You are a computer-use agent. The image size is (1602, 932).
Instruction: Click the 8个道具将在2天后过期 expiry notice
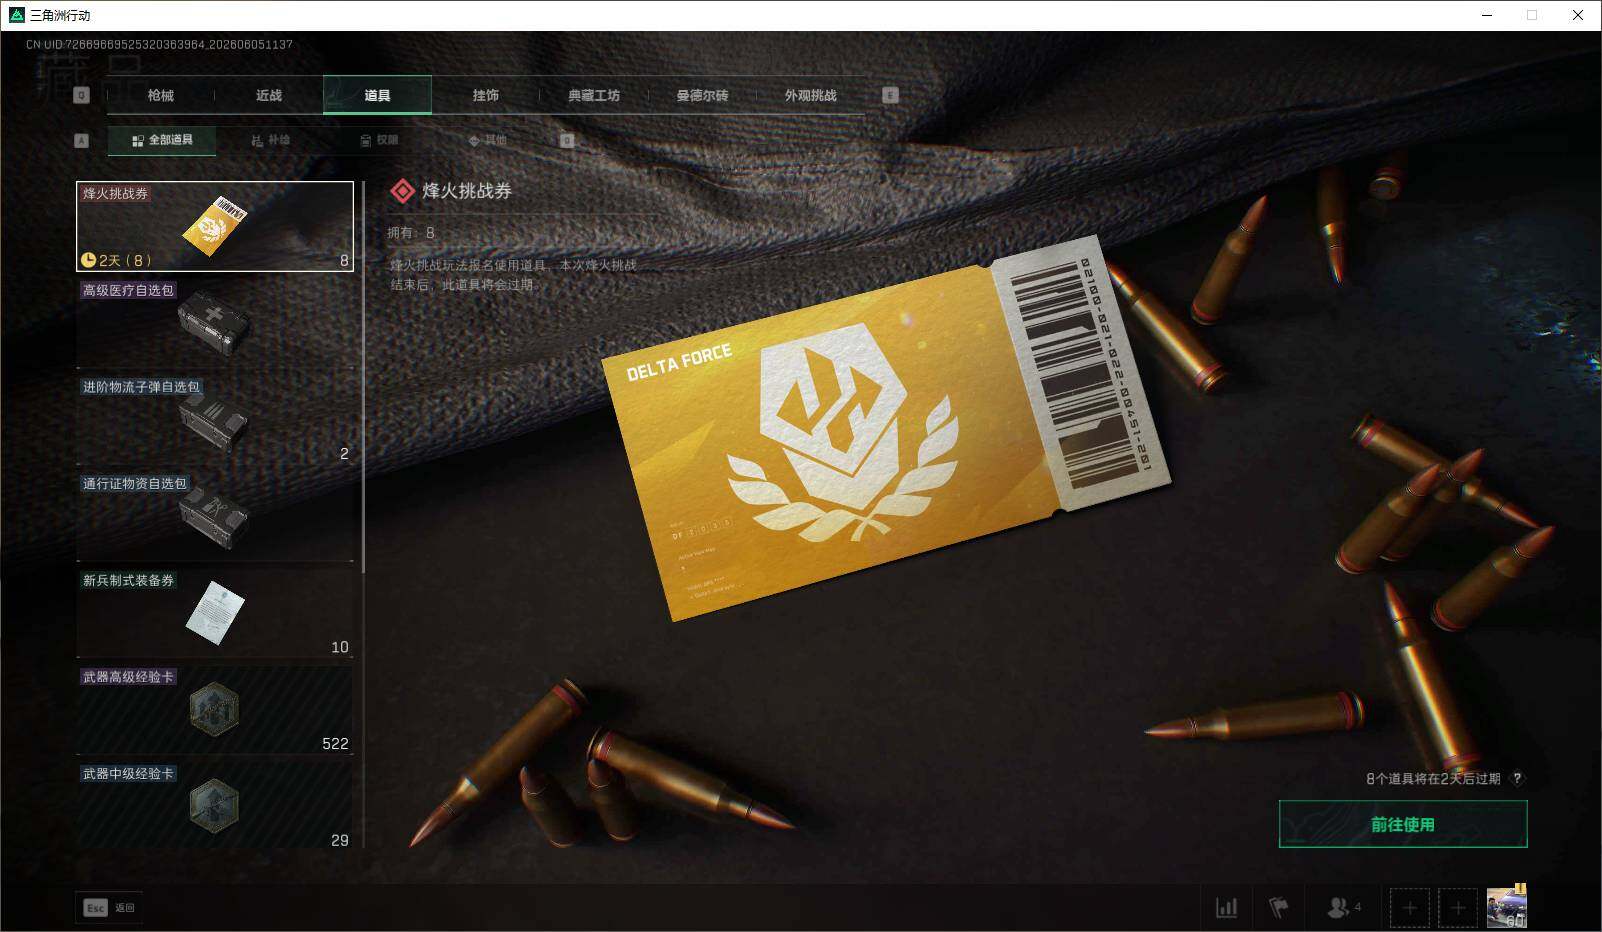[1433, 779]
